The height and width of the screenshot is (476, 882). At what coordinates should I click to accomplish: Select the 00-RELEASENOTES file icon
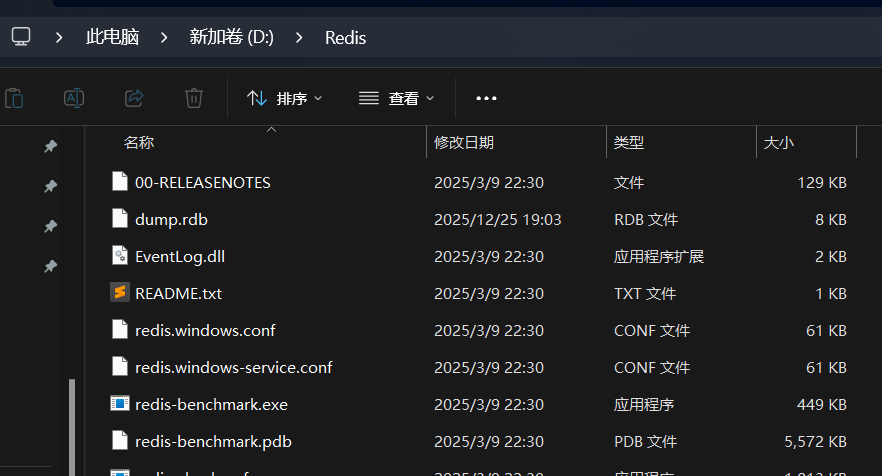[x=120, y=181]
